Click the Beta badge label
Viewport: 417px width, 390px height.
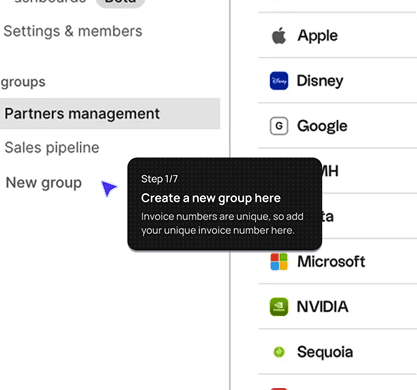[120, 2]
